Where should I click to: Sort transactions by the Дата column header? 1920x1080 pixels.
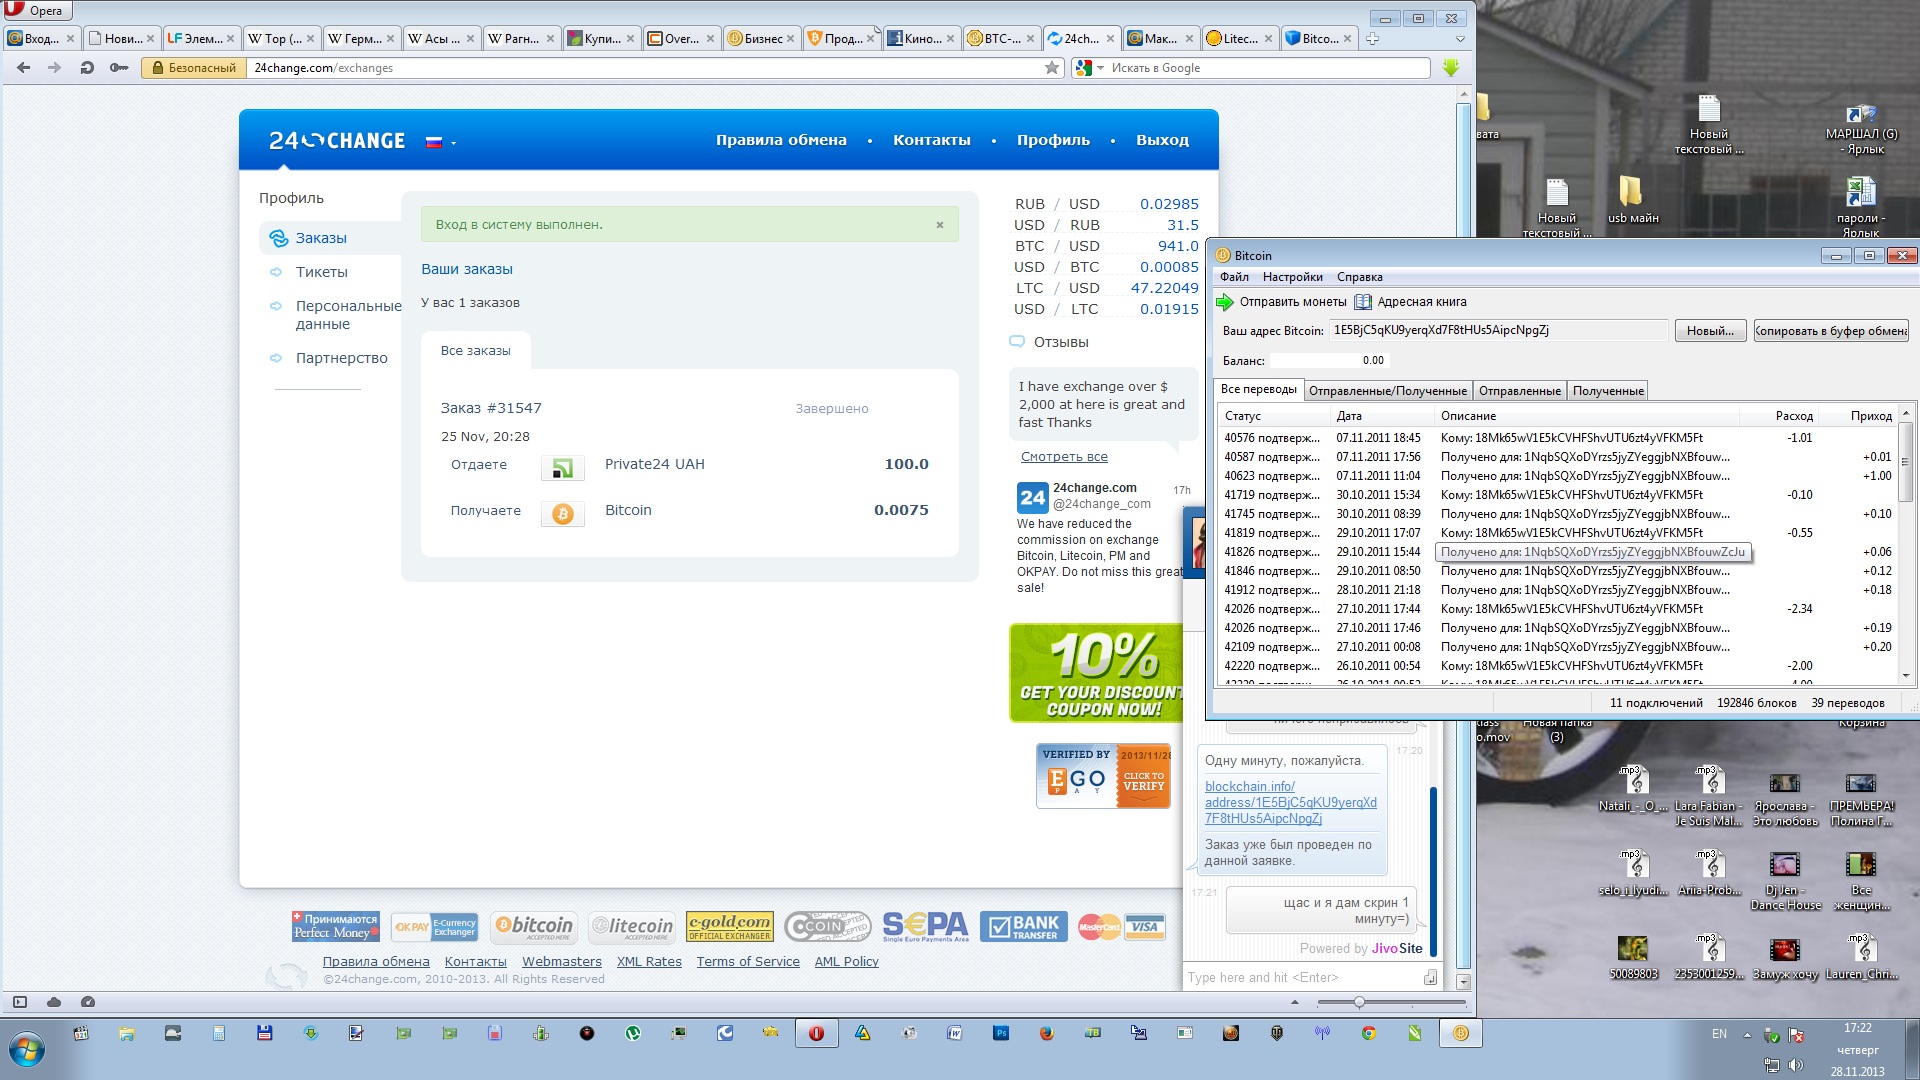click(x=1380, y=416)
